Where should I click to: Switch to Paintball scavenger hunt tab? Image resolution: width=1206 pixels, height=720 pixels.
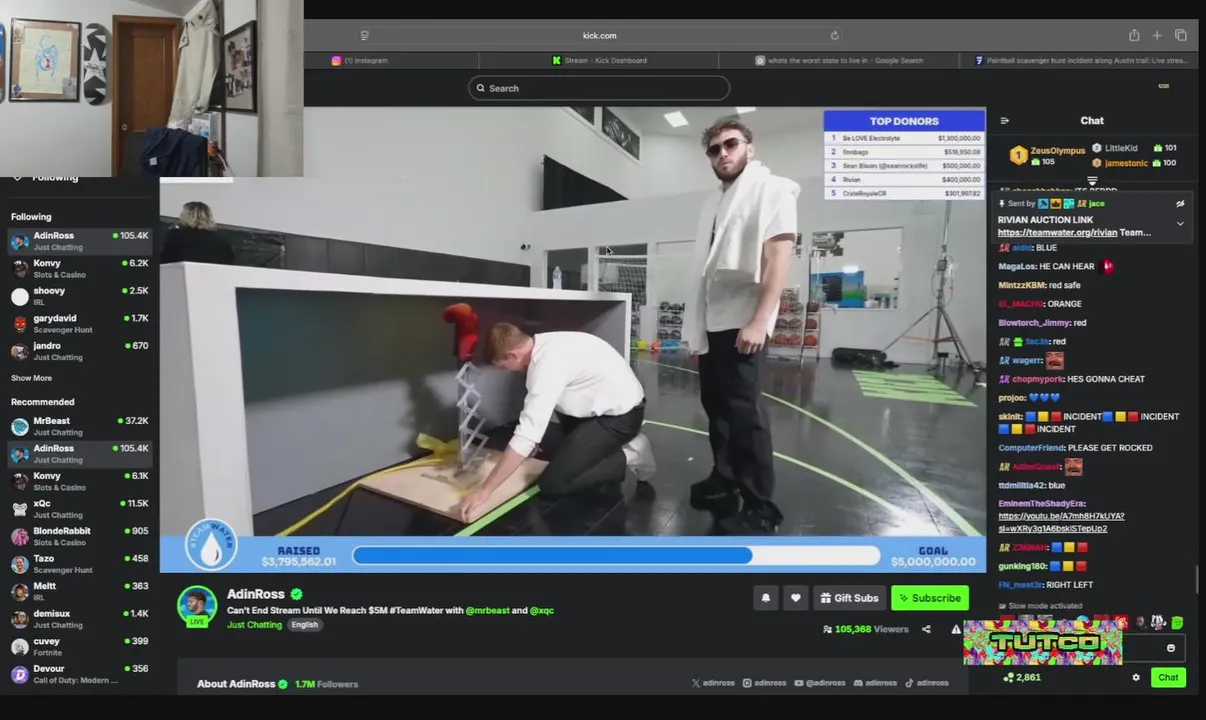(x=1081, y=60)
